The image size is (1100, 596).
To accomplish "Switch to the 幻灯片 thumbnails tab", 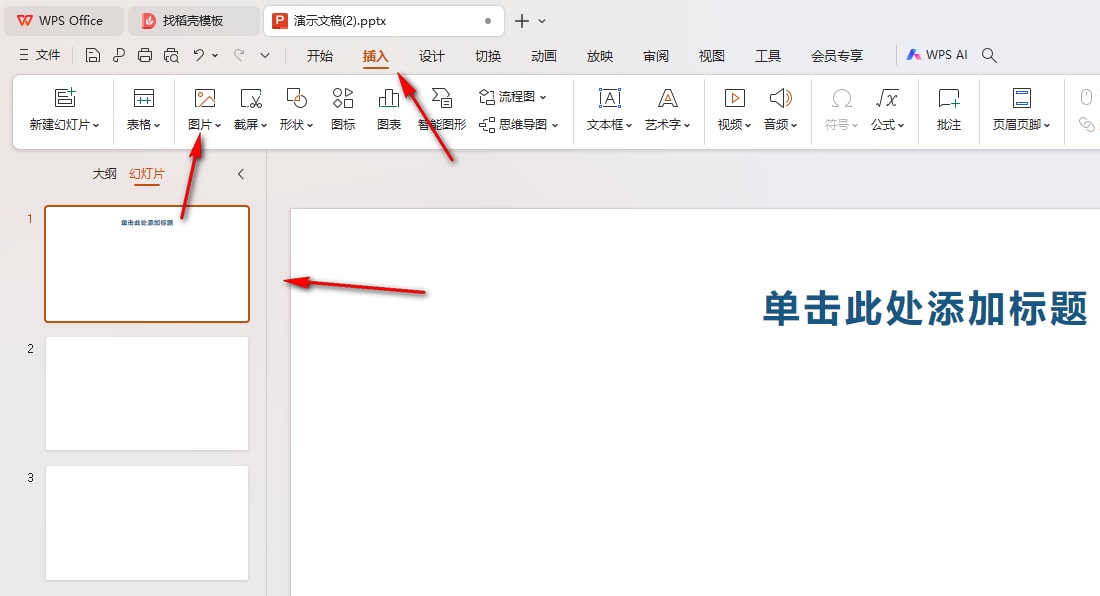I will 147,174.
